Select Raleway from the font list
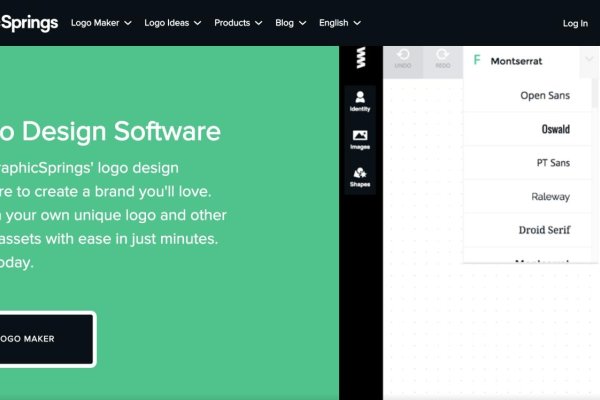The width and height of the screenshot is (600, 400). click(550, 197)
